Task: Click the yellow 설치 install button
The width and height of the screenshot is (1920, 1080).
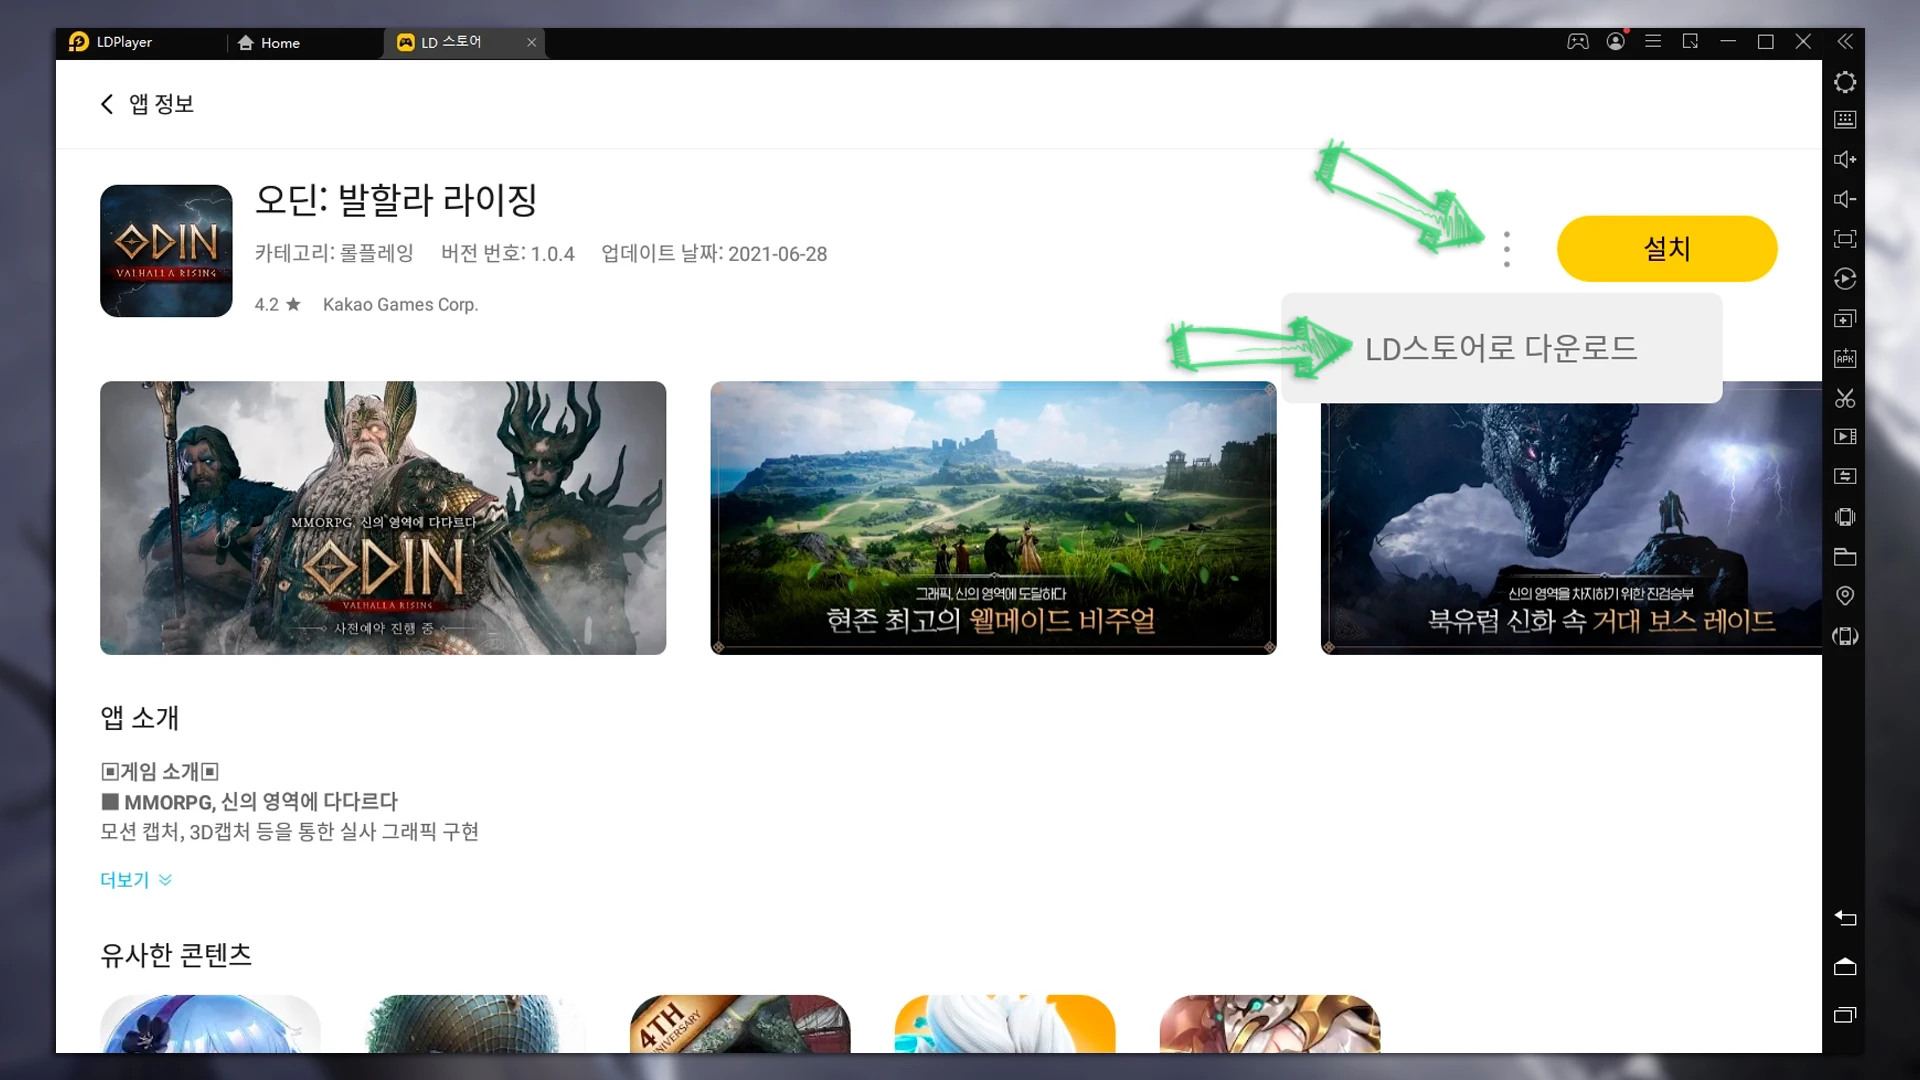Action: 1666,248
